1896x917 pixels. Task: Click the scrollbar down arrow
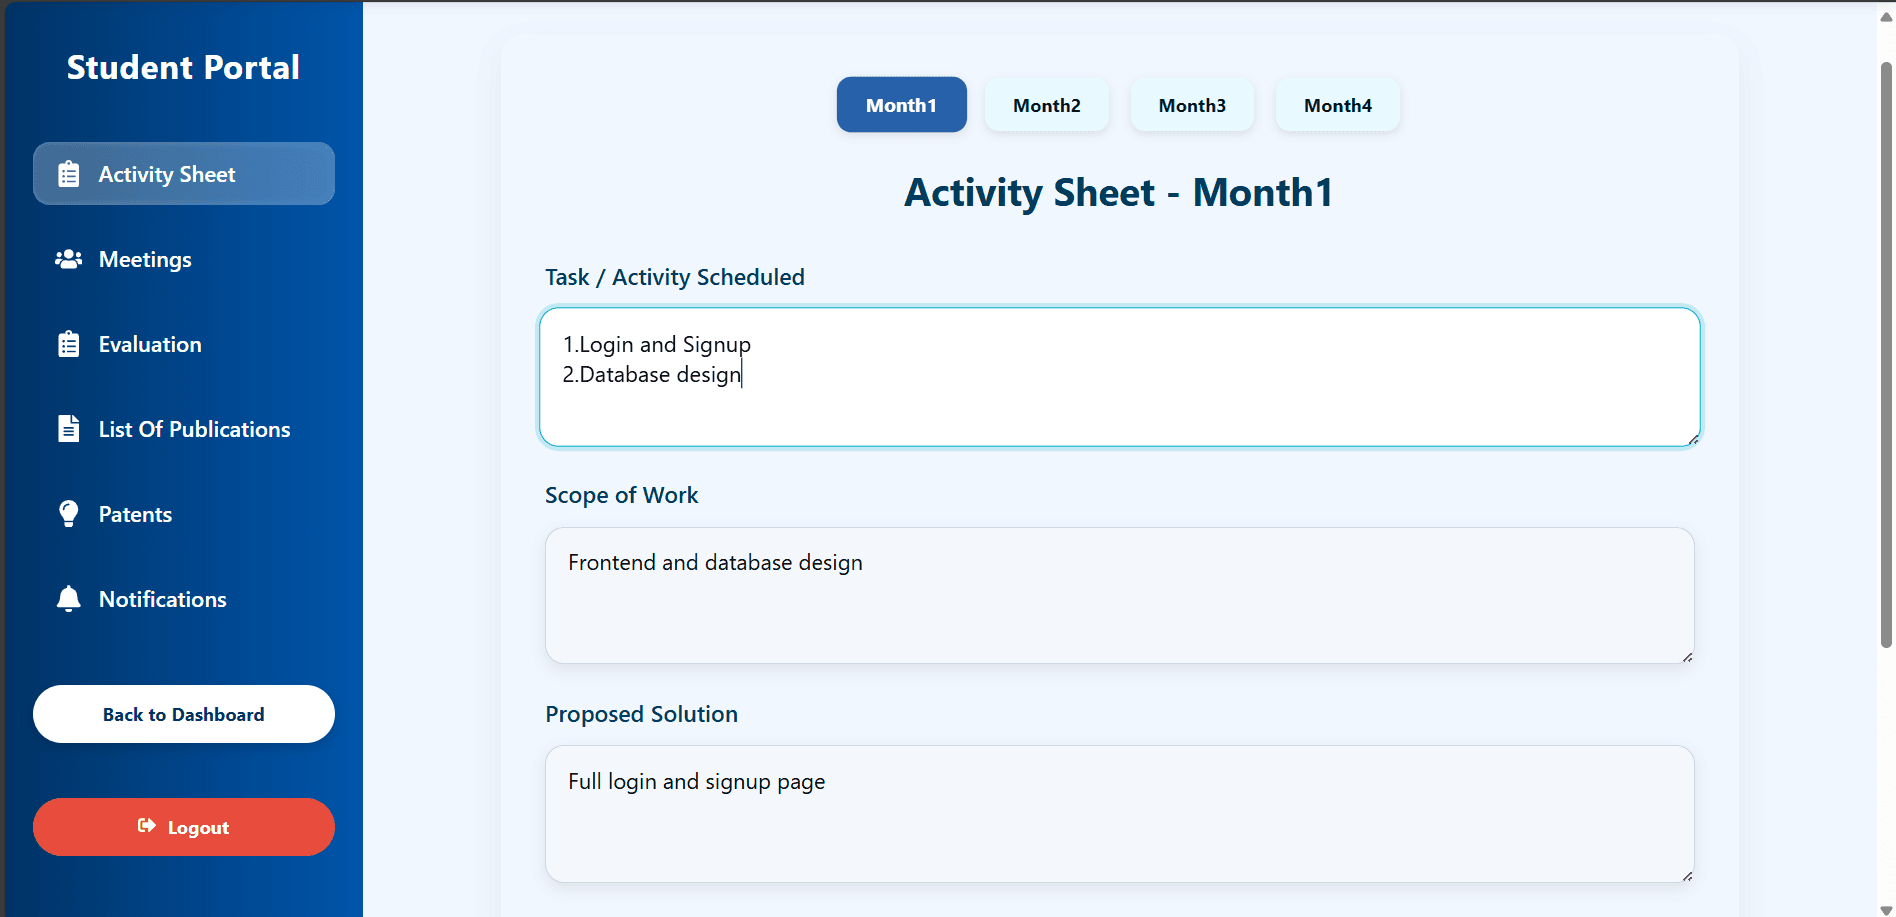pyautogui.click(x=1886, y=909)
